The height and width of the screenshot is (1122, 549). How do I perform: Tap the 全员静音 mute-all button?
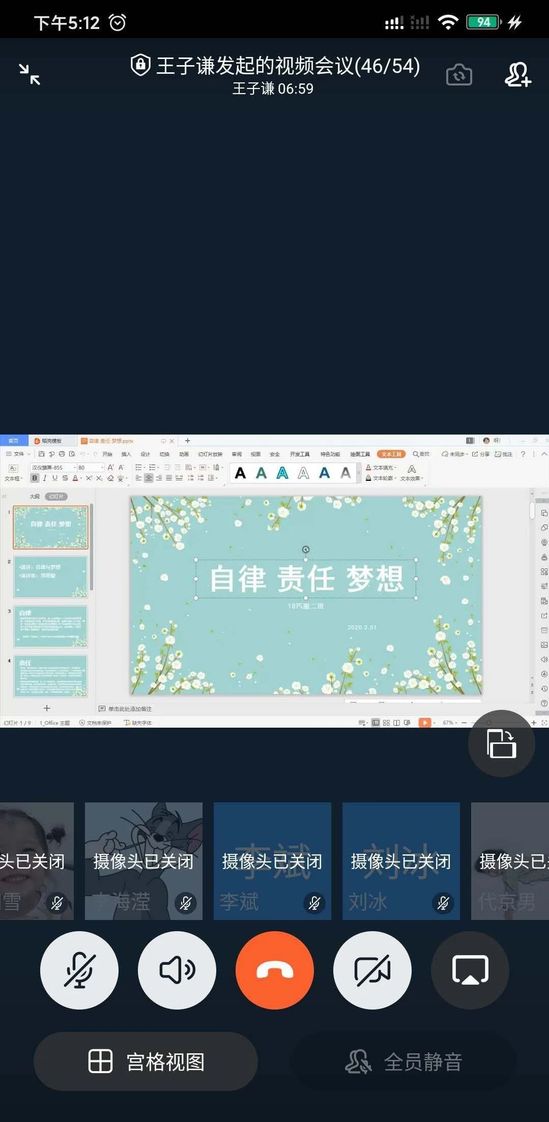tap(404, 1061)
